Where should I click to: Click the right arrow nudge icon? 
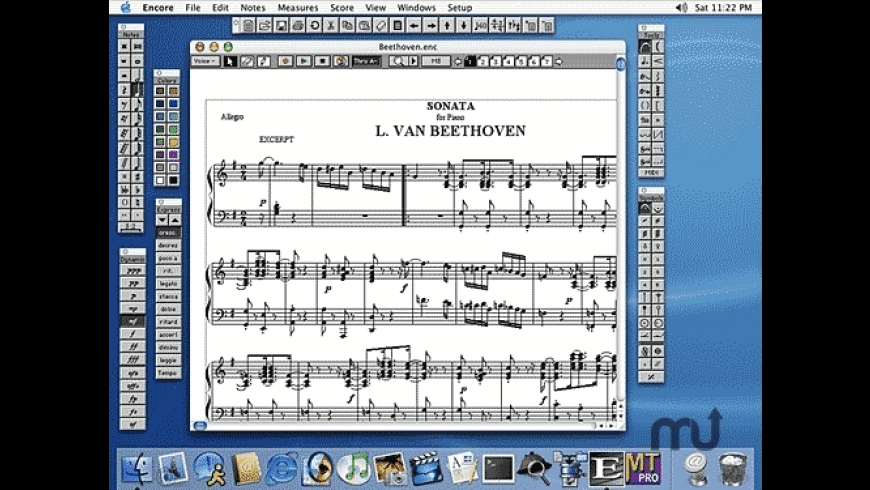coord(431,26)
